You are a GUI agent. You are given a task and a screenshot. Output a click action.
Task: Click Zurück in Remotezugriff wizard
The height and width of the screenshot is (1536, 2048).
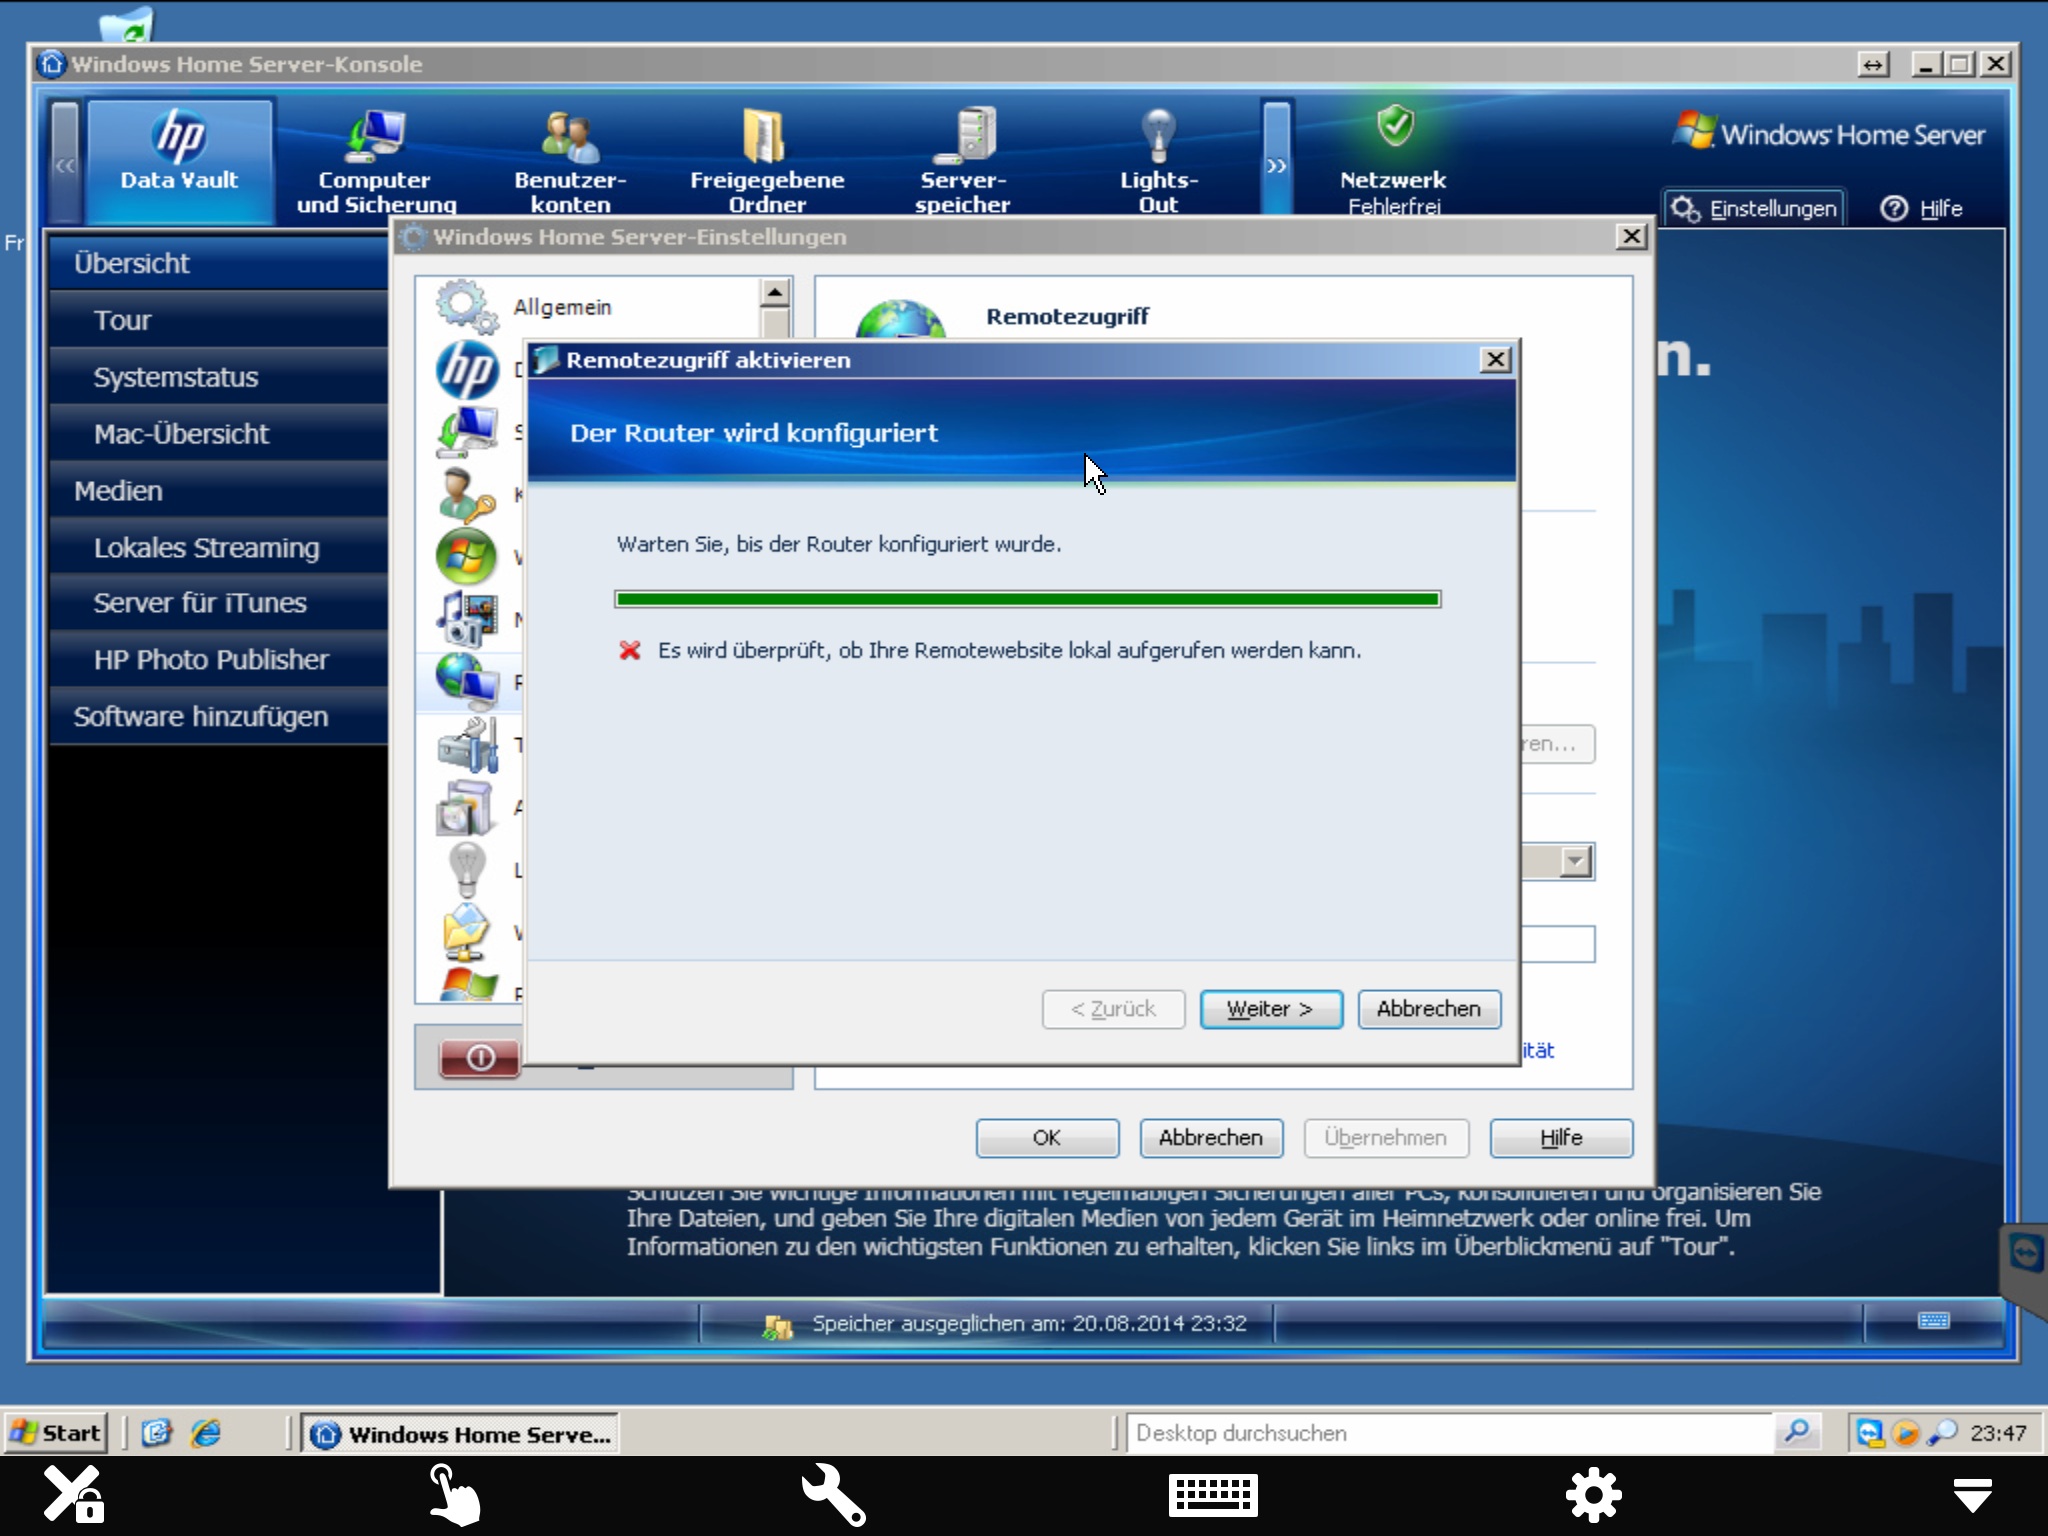[x=1113, y=1009]
